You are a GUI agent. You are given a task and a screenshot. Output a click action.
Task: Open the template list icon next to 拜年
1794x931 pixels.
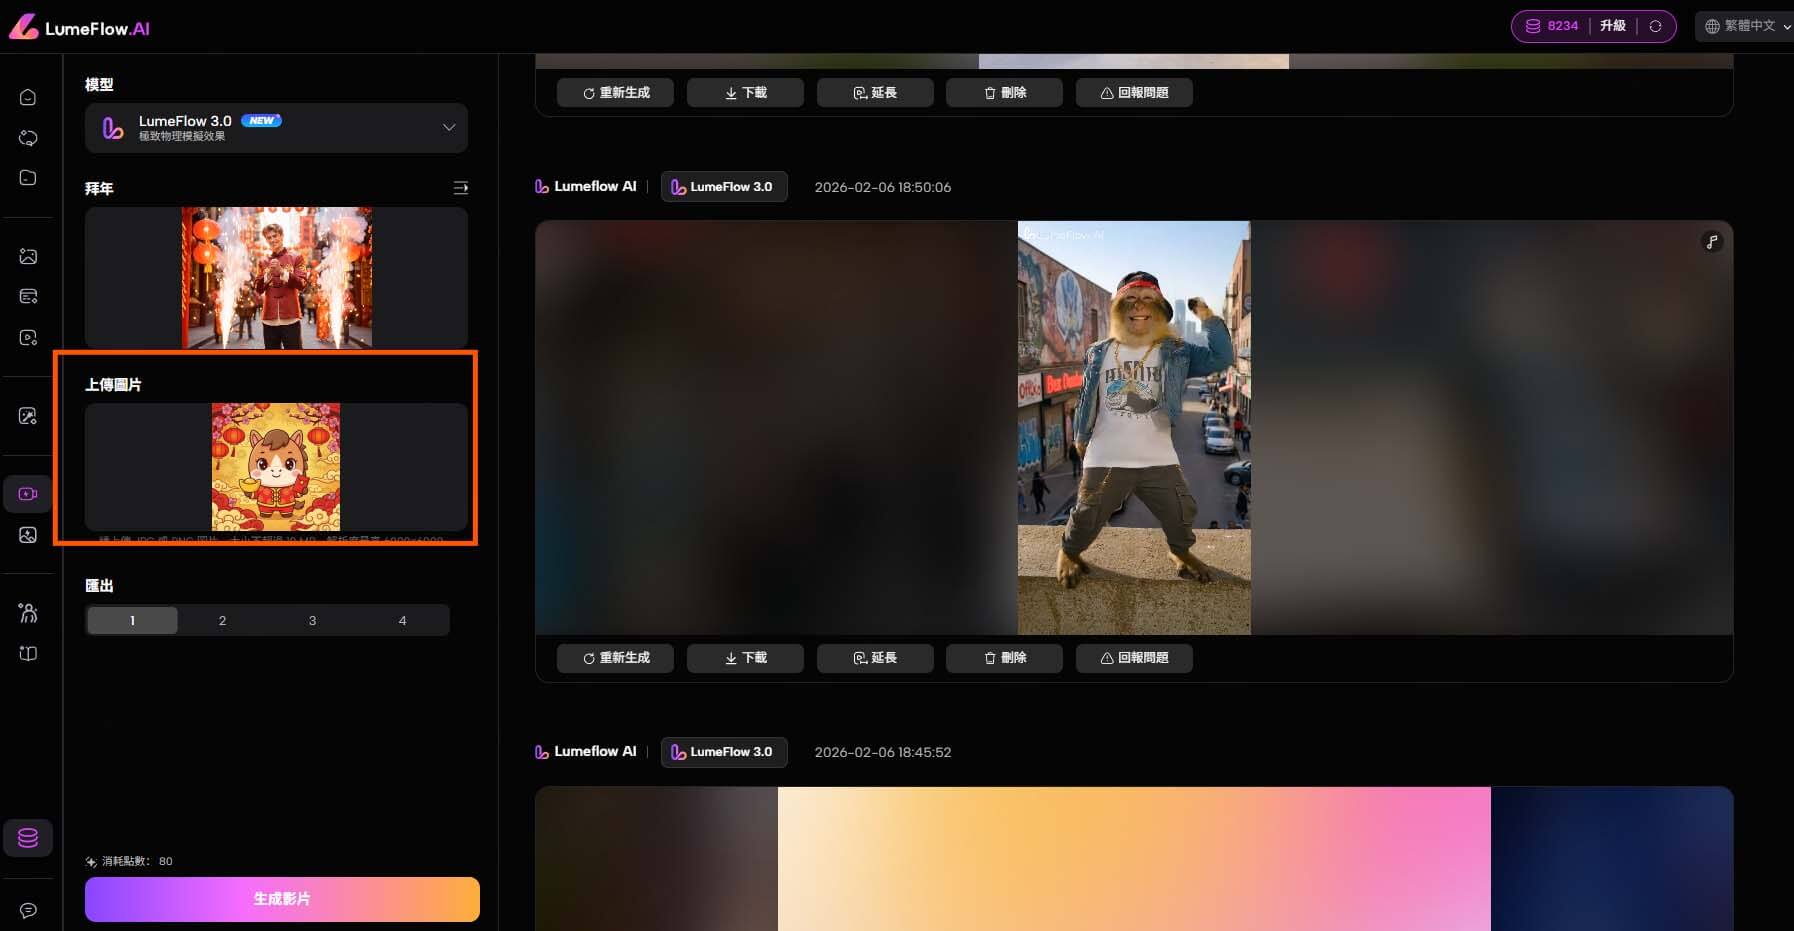click(460, 188)
